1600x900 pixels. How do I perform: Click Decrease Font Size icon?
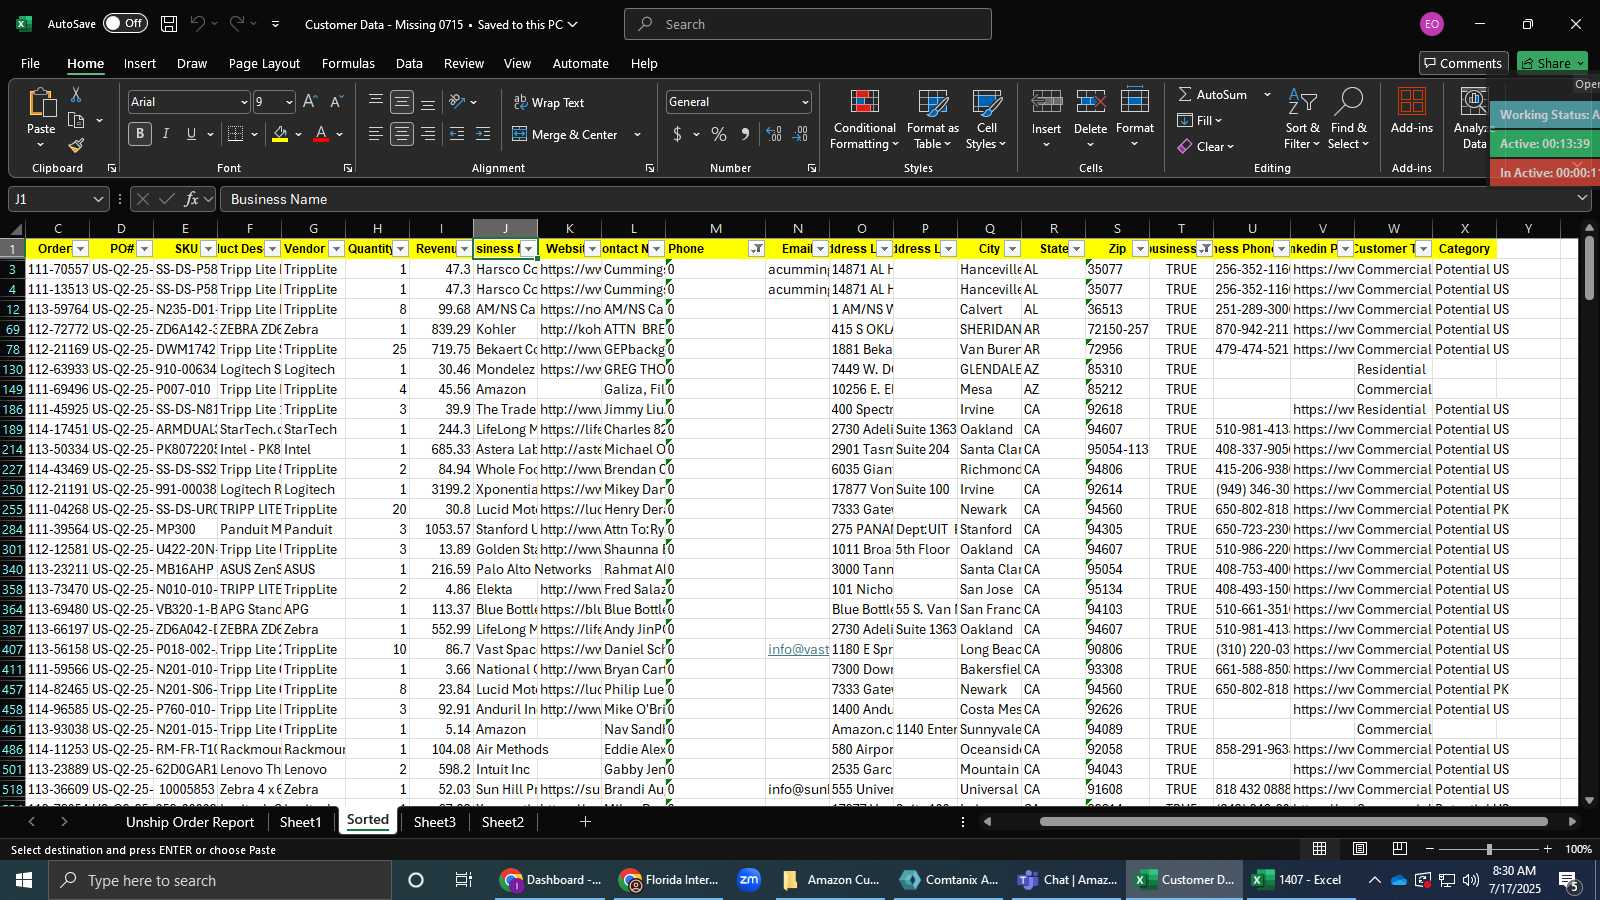[336, 102]
